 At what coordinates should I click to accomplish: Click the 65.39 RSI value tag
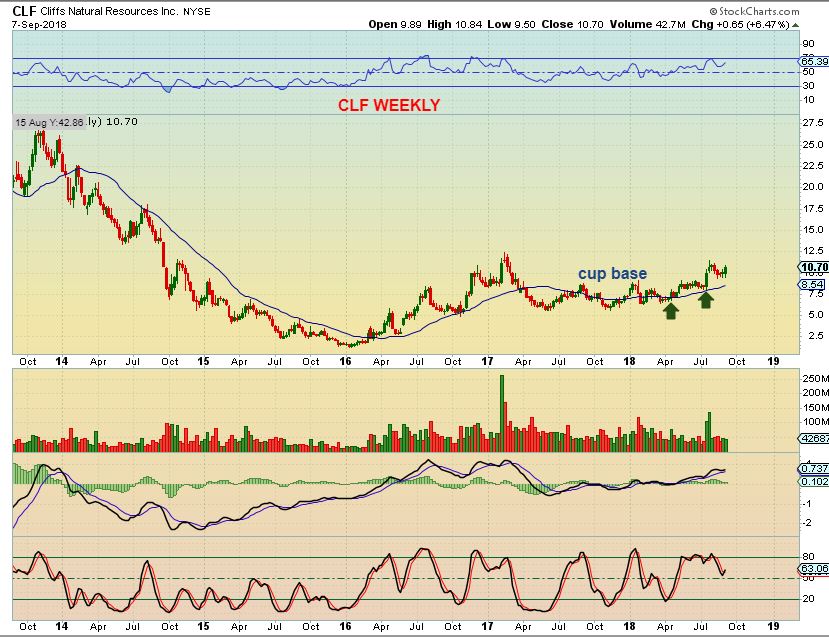coord(815,61)
